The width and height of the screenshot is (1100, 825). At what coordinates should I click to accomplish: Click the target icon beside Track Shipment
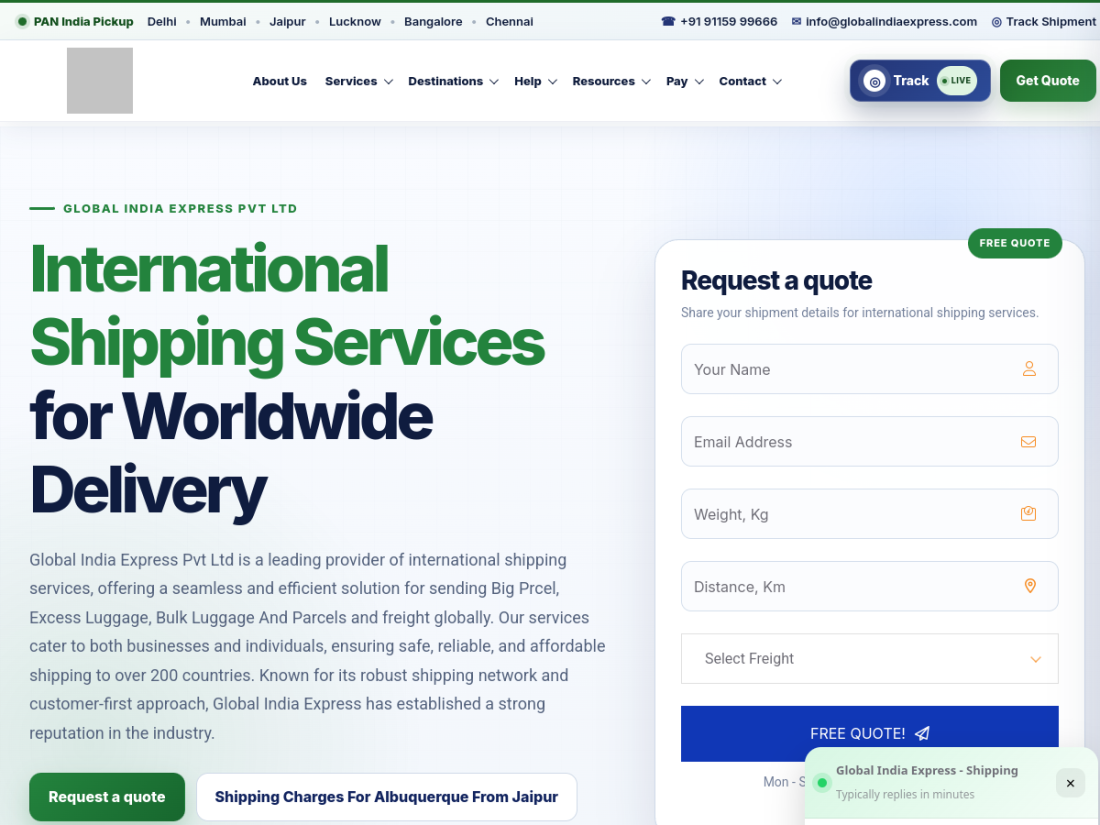[x=996, y=22]
